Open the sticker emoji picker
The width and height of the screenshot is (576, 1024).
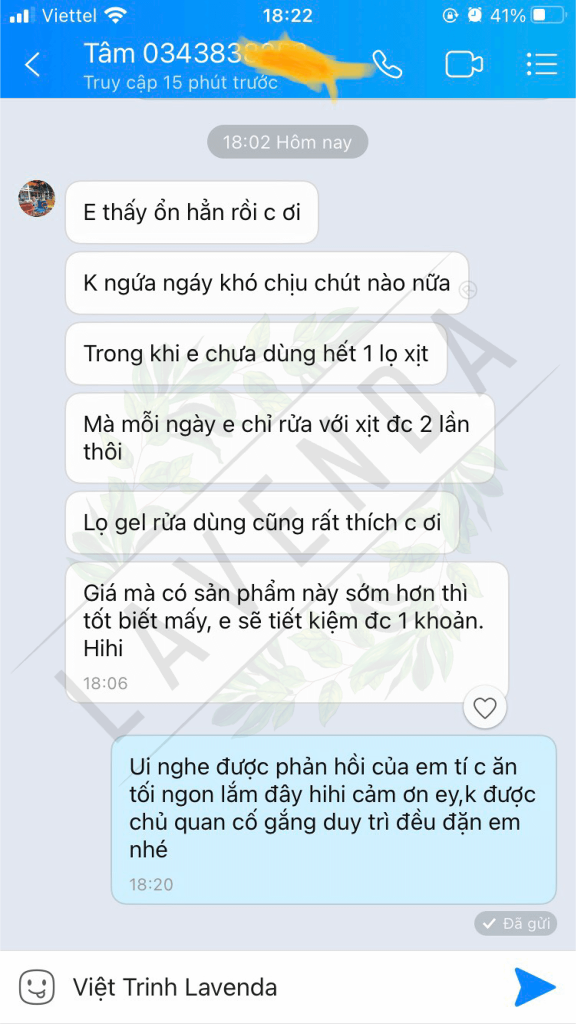tap(36, 987)
